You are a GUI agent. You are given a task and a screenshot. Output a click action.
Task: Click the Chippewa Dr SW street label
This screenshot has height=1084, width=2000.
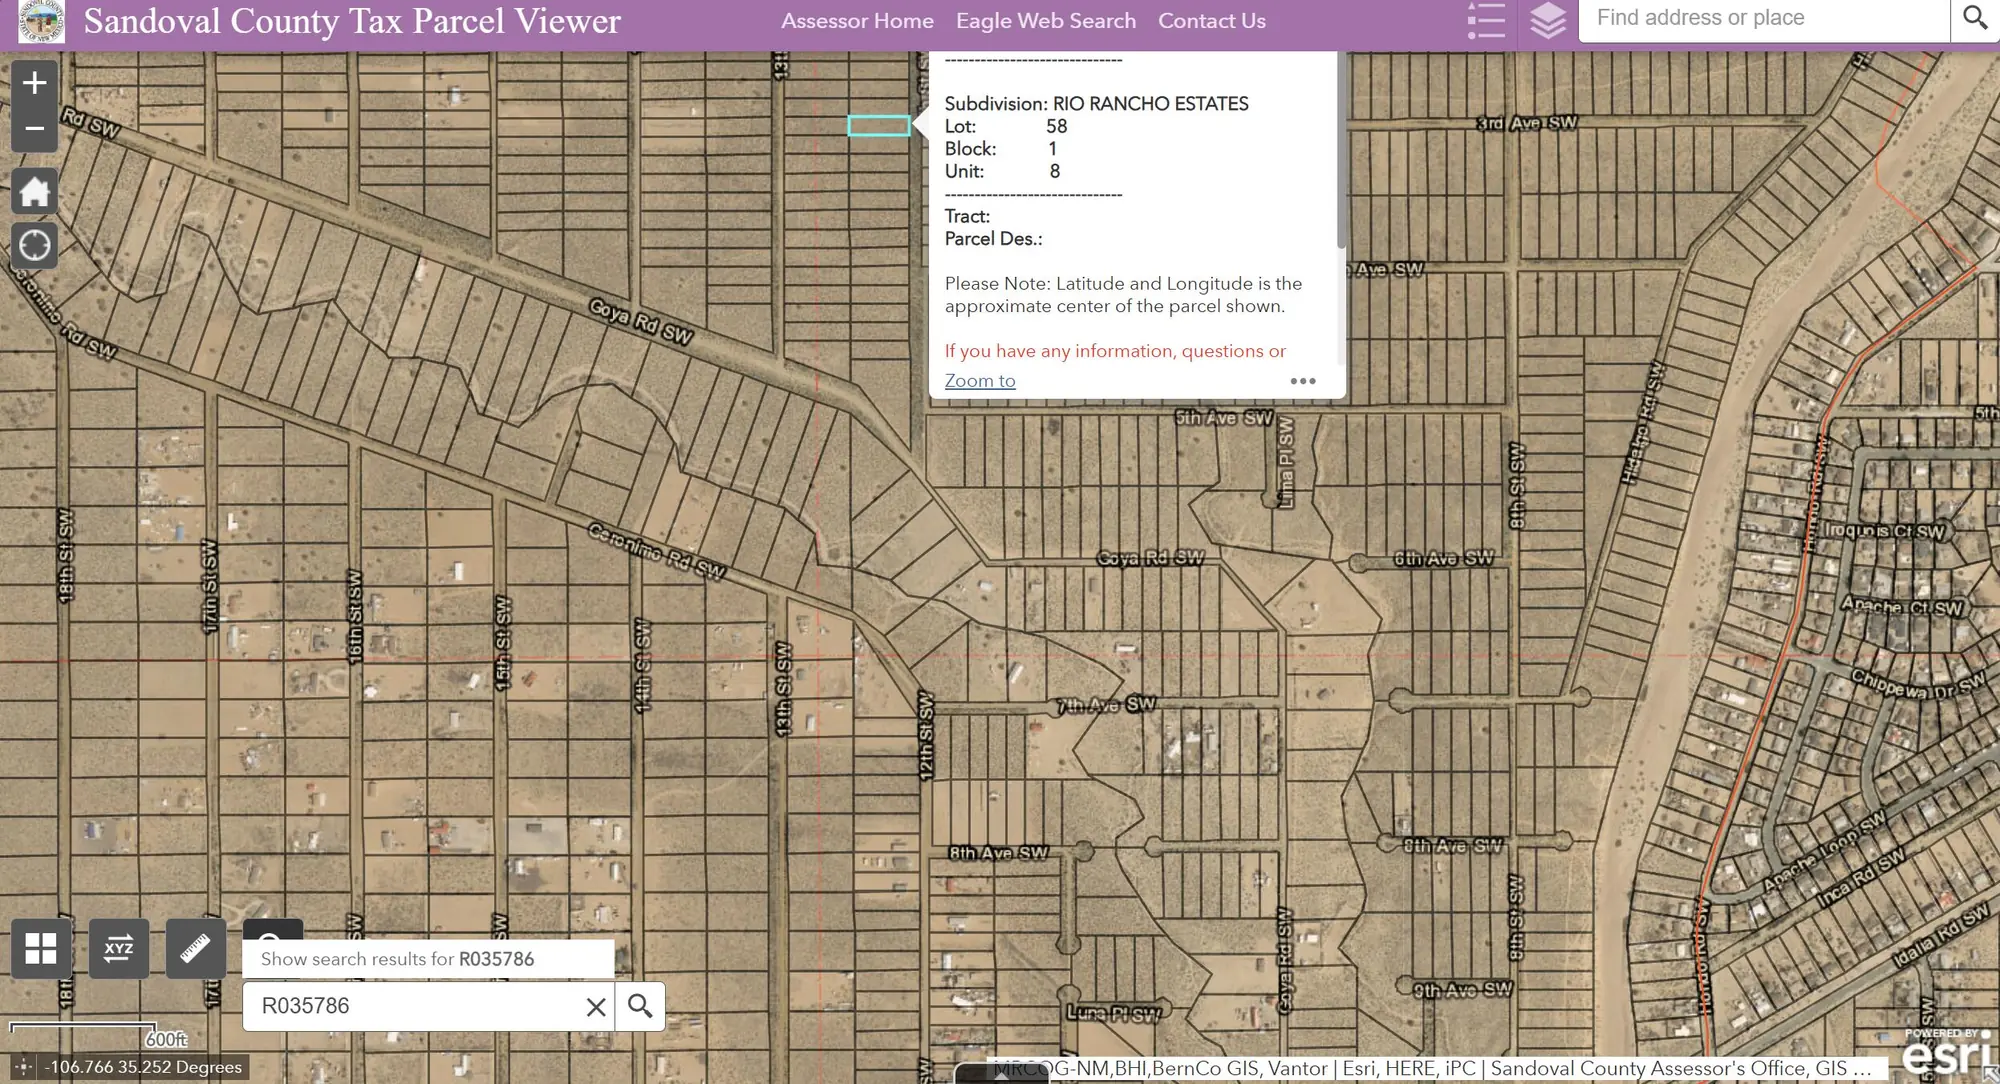(x=1918, y=684)
